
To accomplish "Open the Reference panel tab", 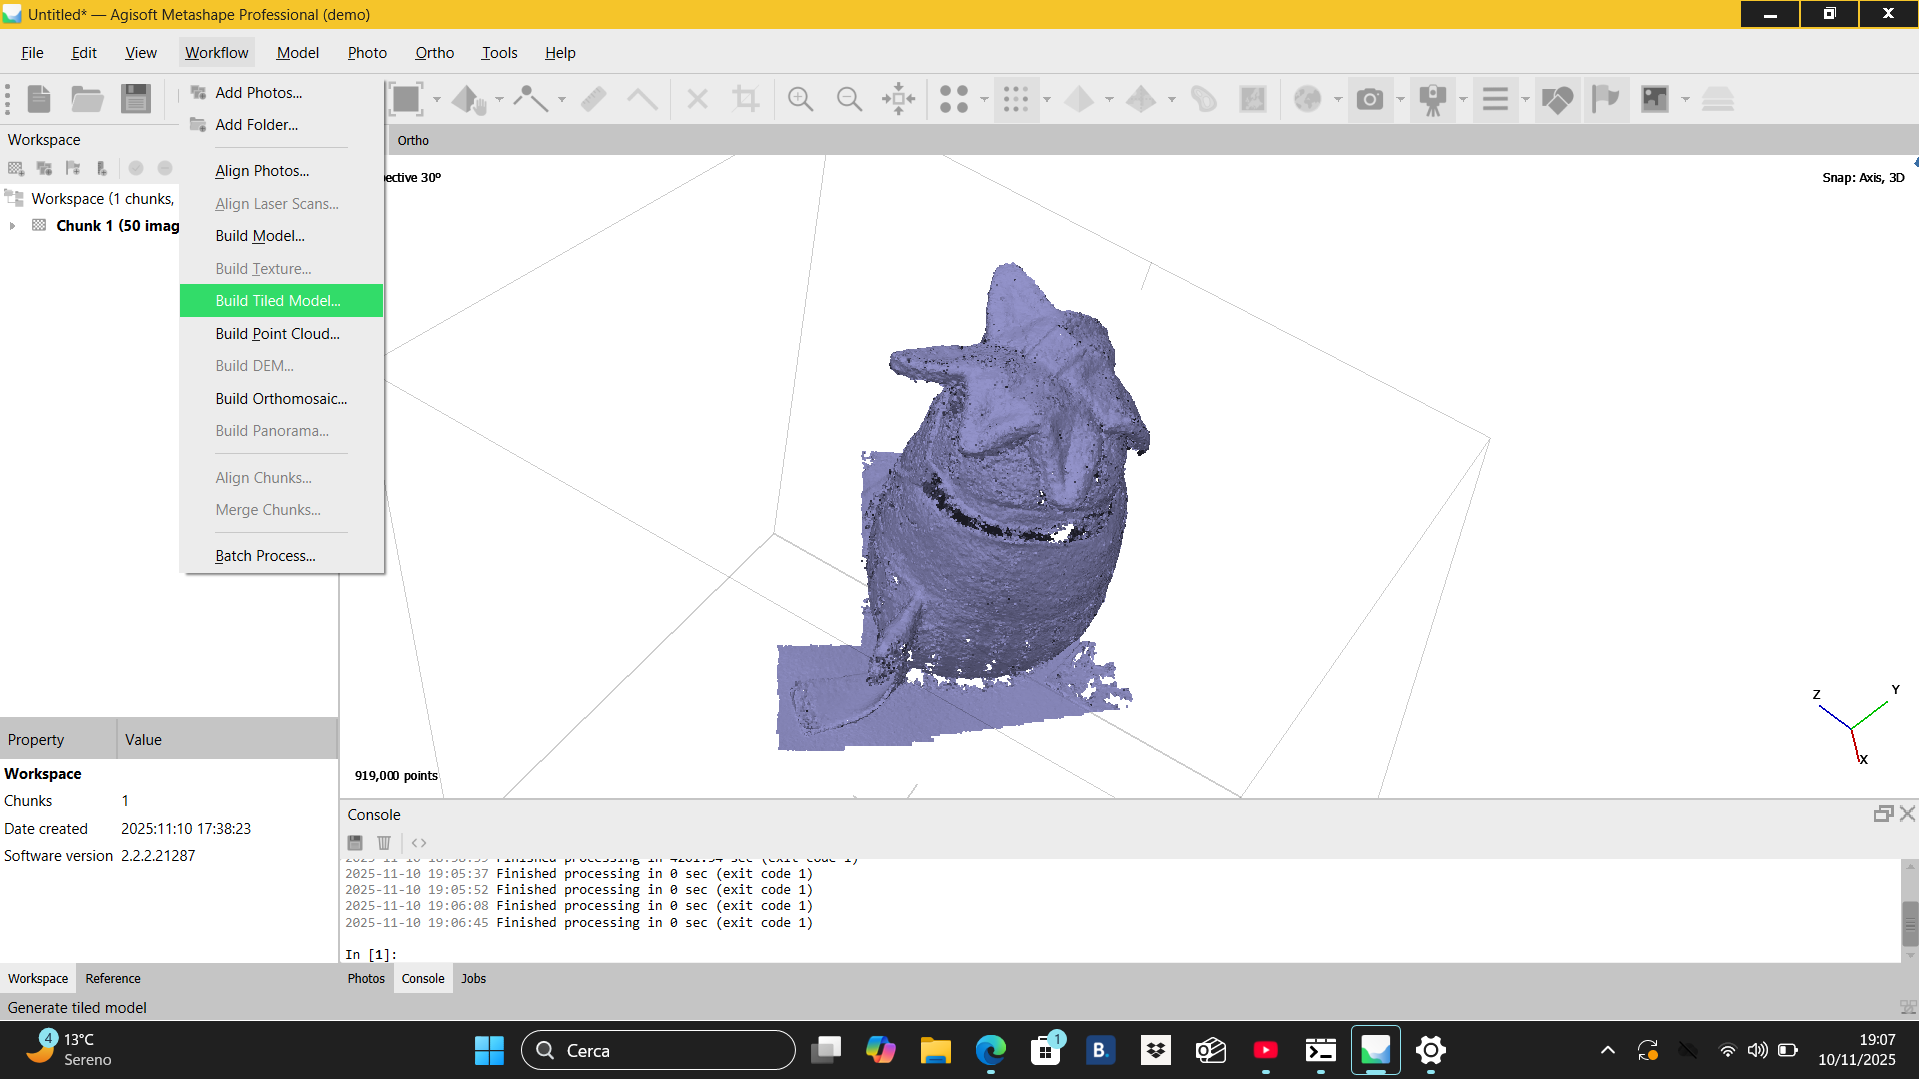I will (113, 978).
